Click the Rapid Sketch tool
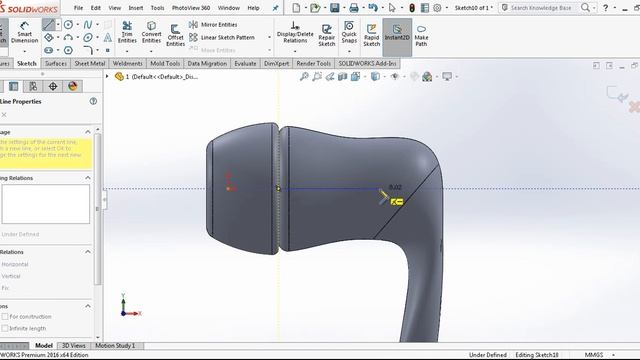 pos(371,35)
